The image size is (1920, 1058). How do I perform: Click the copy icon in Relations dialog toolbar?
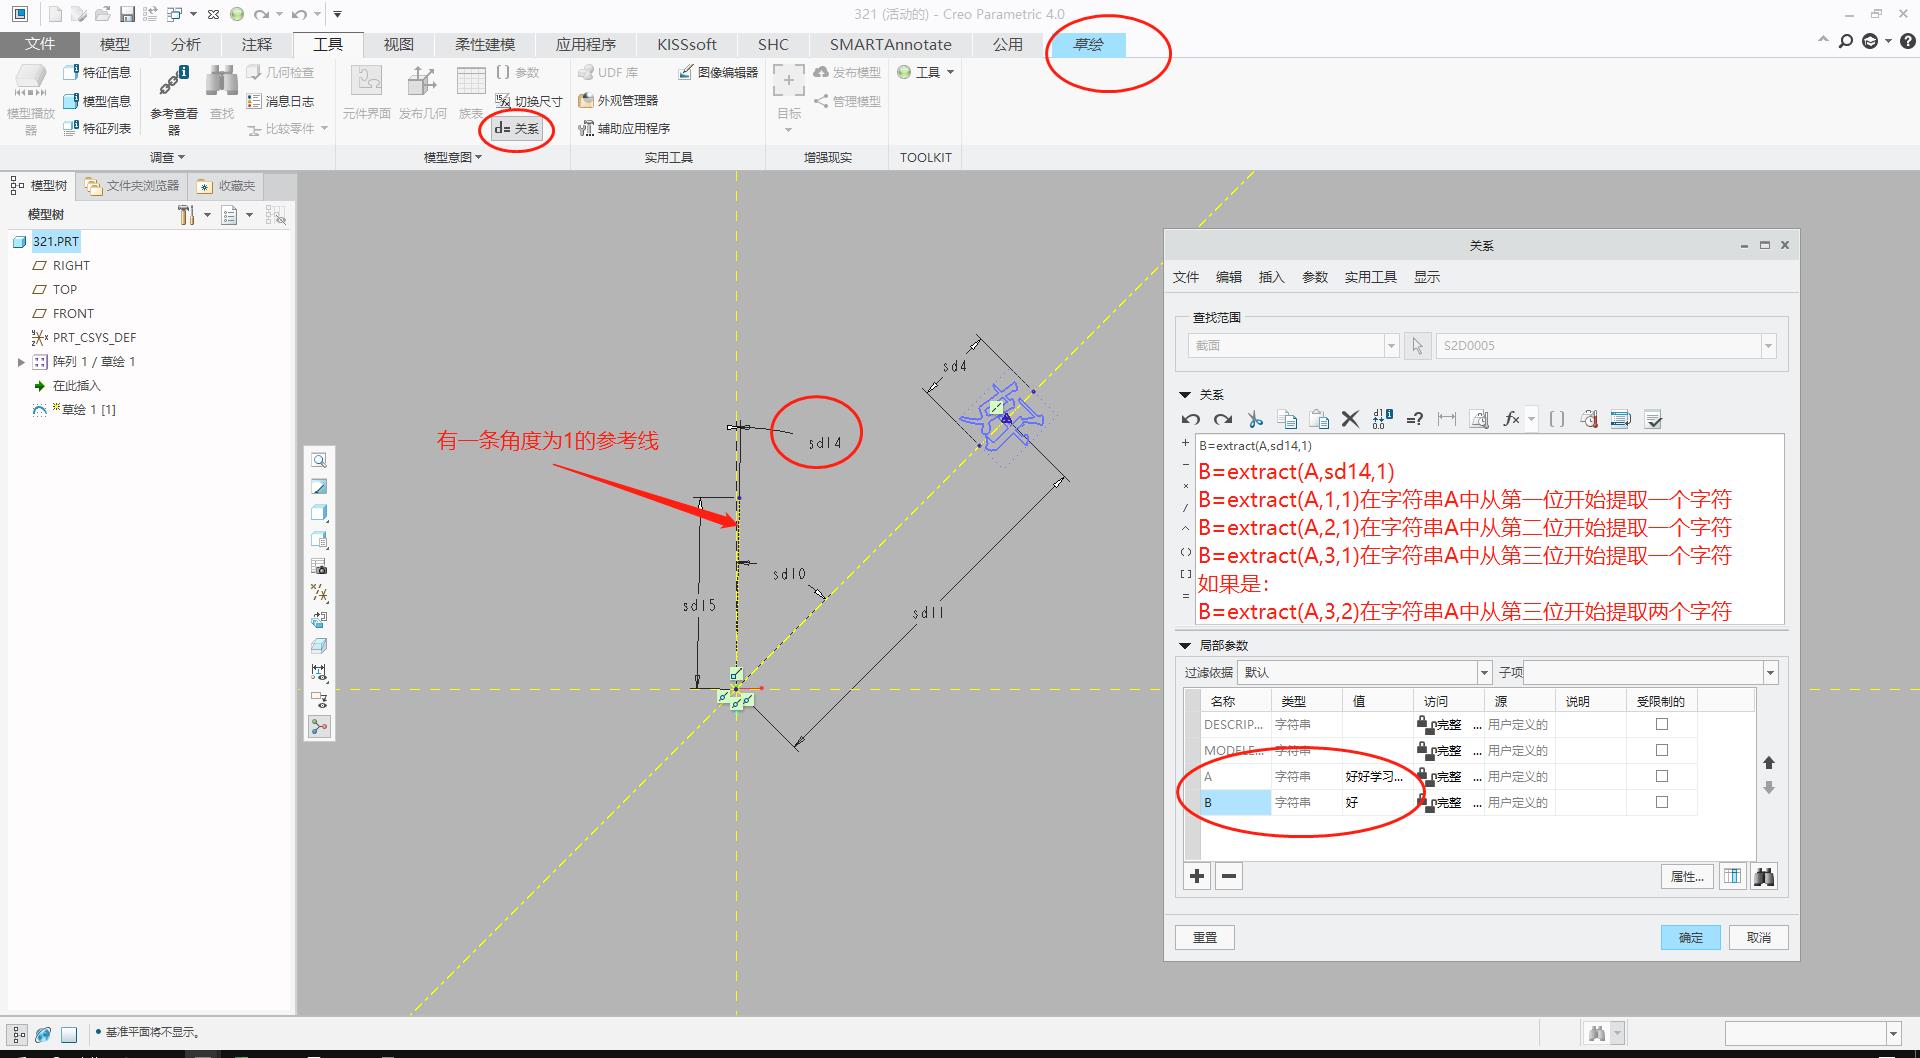click(1287, 419)
